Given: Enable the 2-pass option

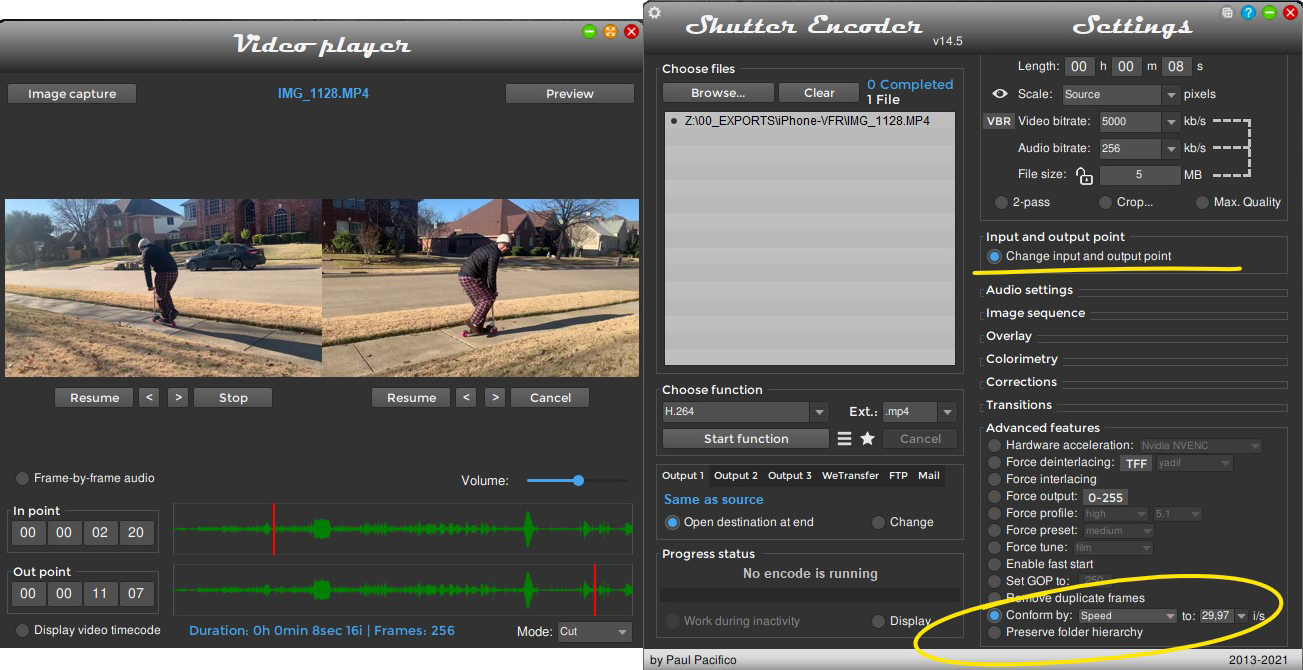Looking at the screenshot, I should point(1001,202).
